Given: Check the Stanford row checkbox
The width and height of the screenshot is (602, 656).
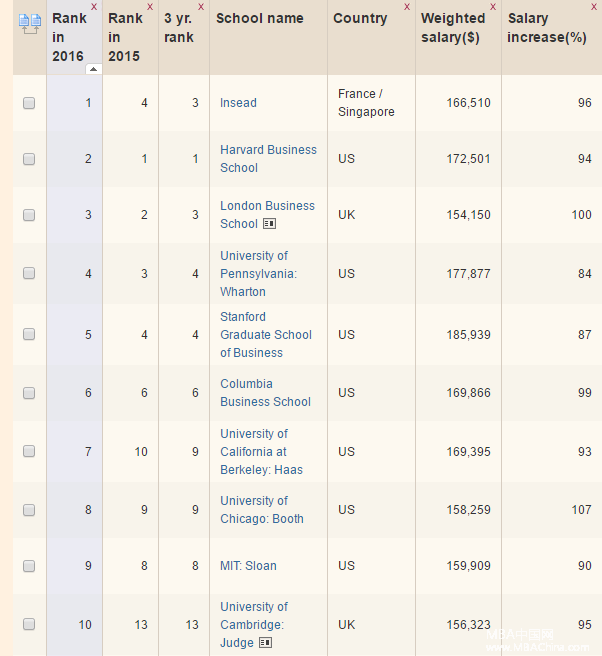Looking at the screenshot, I should [x=29, y=334].
